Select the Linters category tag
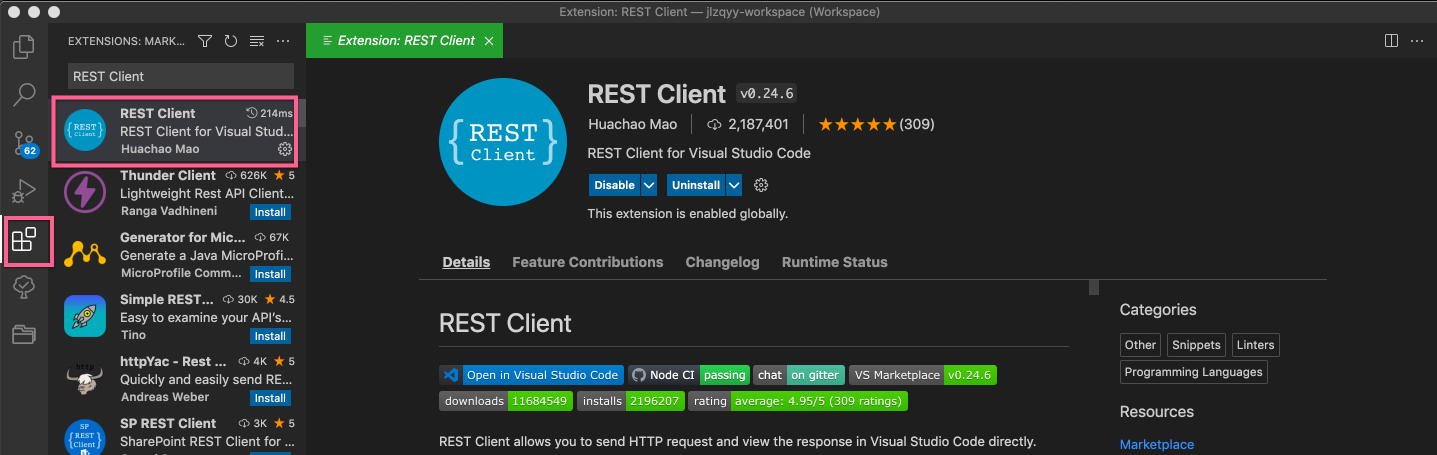 tap(1255, 345)
